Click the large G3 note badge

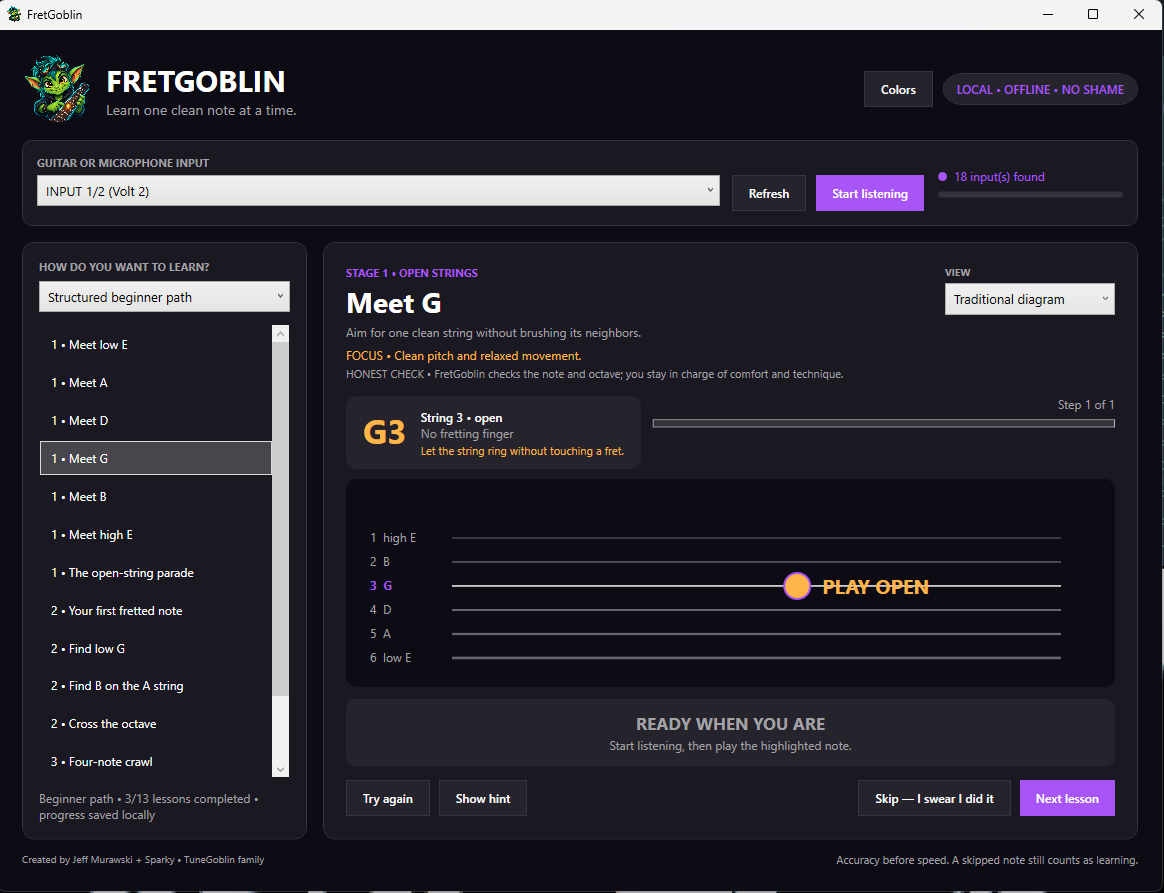pyautogui.click(x=384, y=432)
